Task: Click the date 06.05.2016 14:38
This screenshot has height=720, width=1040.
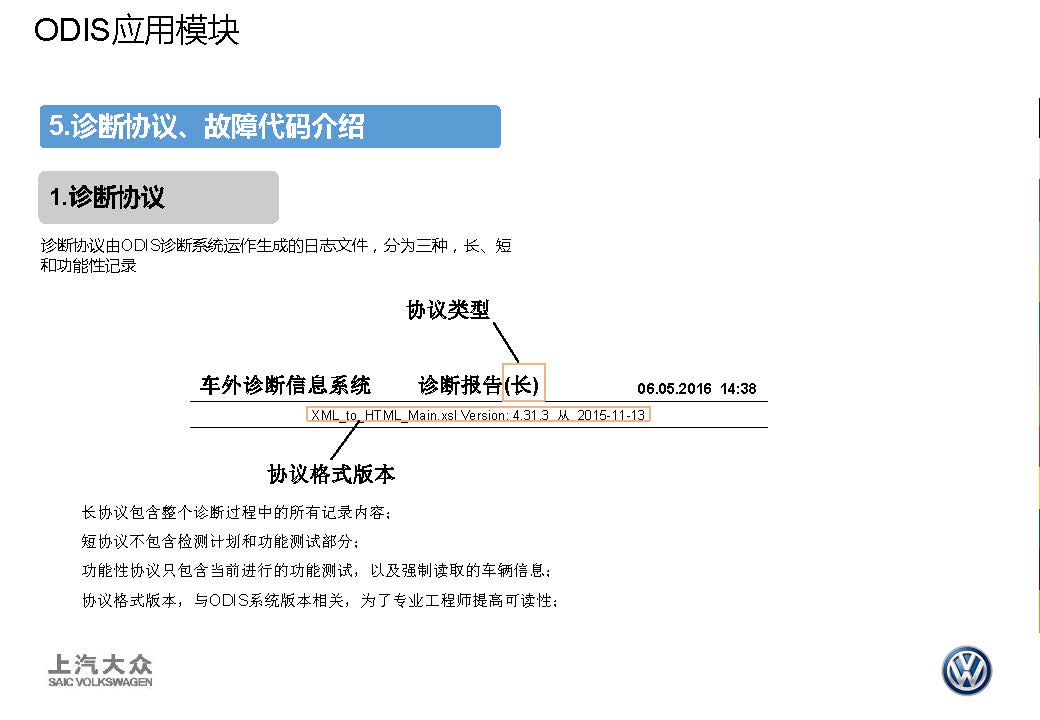Action: (x=696, y=389)
